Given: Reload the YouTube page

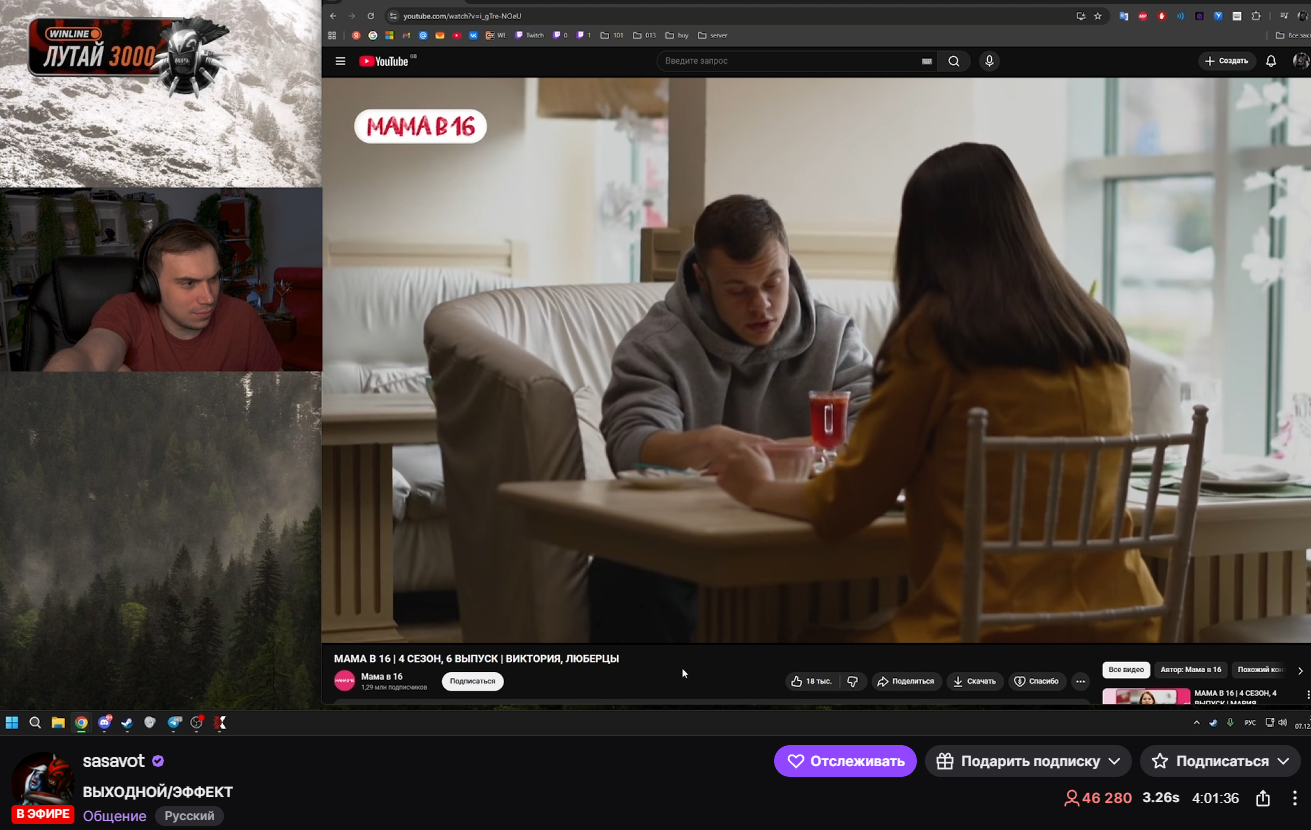Looking at the screenshot, I should tap(371, 16).
